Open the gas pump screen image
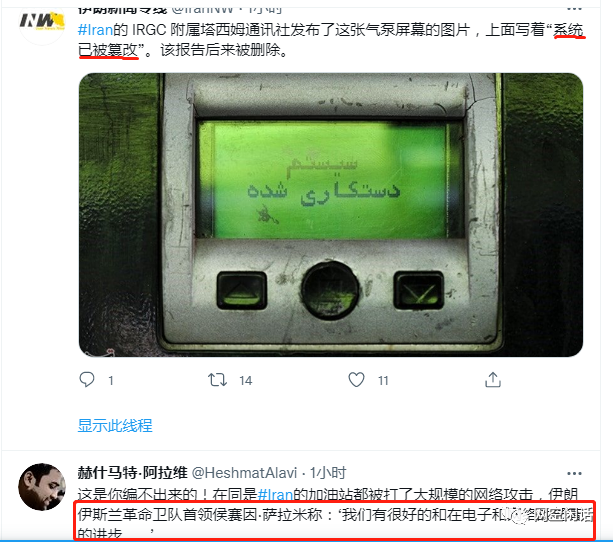Screen dimensions: 613x542 point(331,215)
